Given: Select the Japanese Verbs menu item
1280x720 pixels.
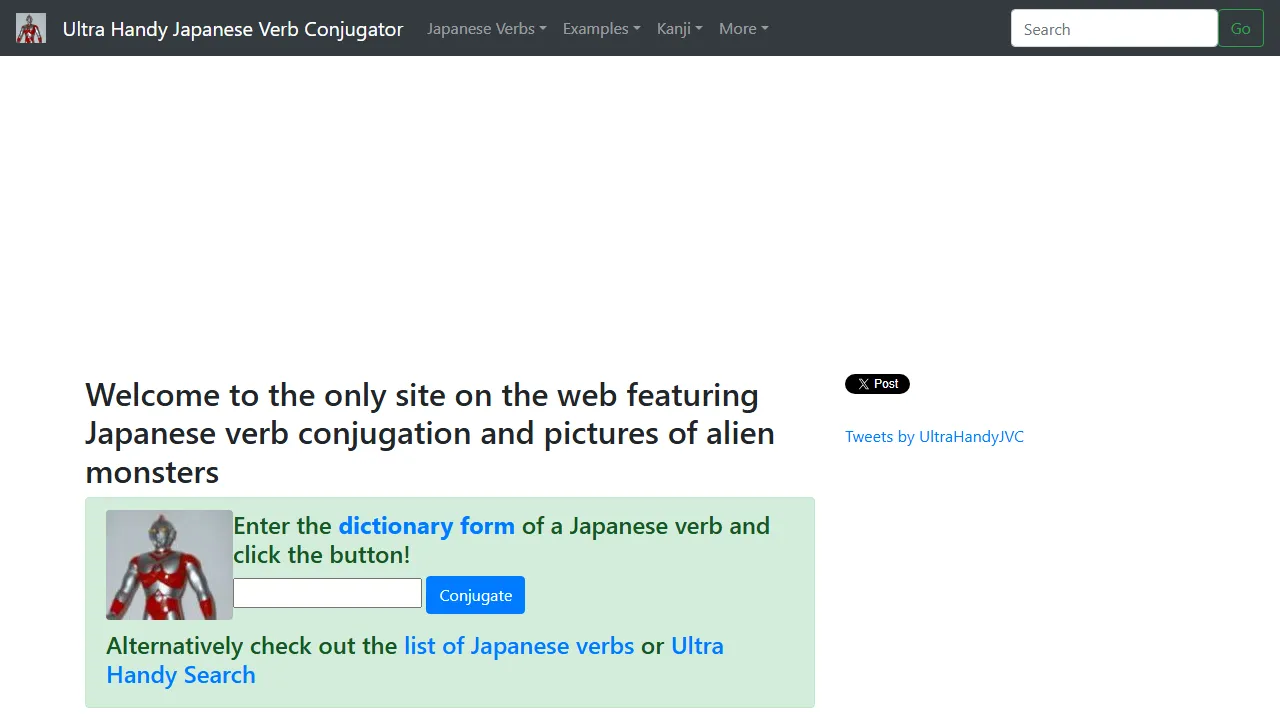Looking at the screenshot, I should click(486, 28).
